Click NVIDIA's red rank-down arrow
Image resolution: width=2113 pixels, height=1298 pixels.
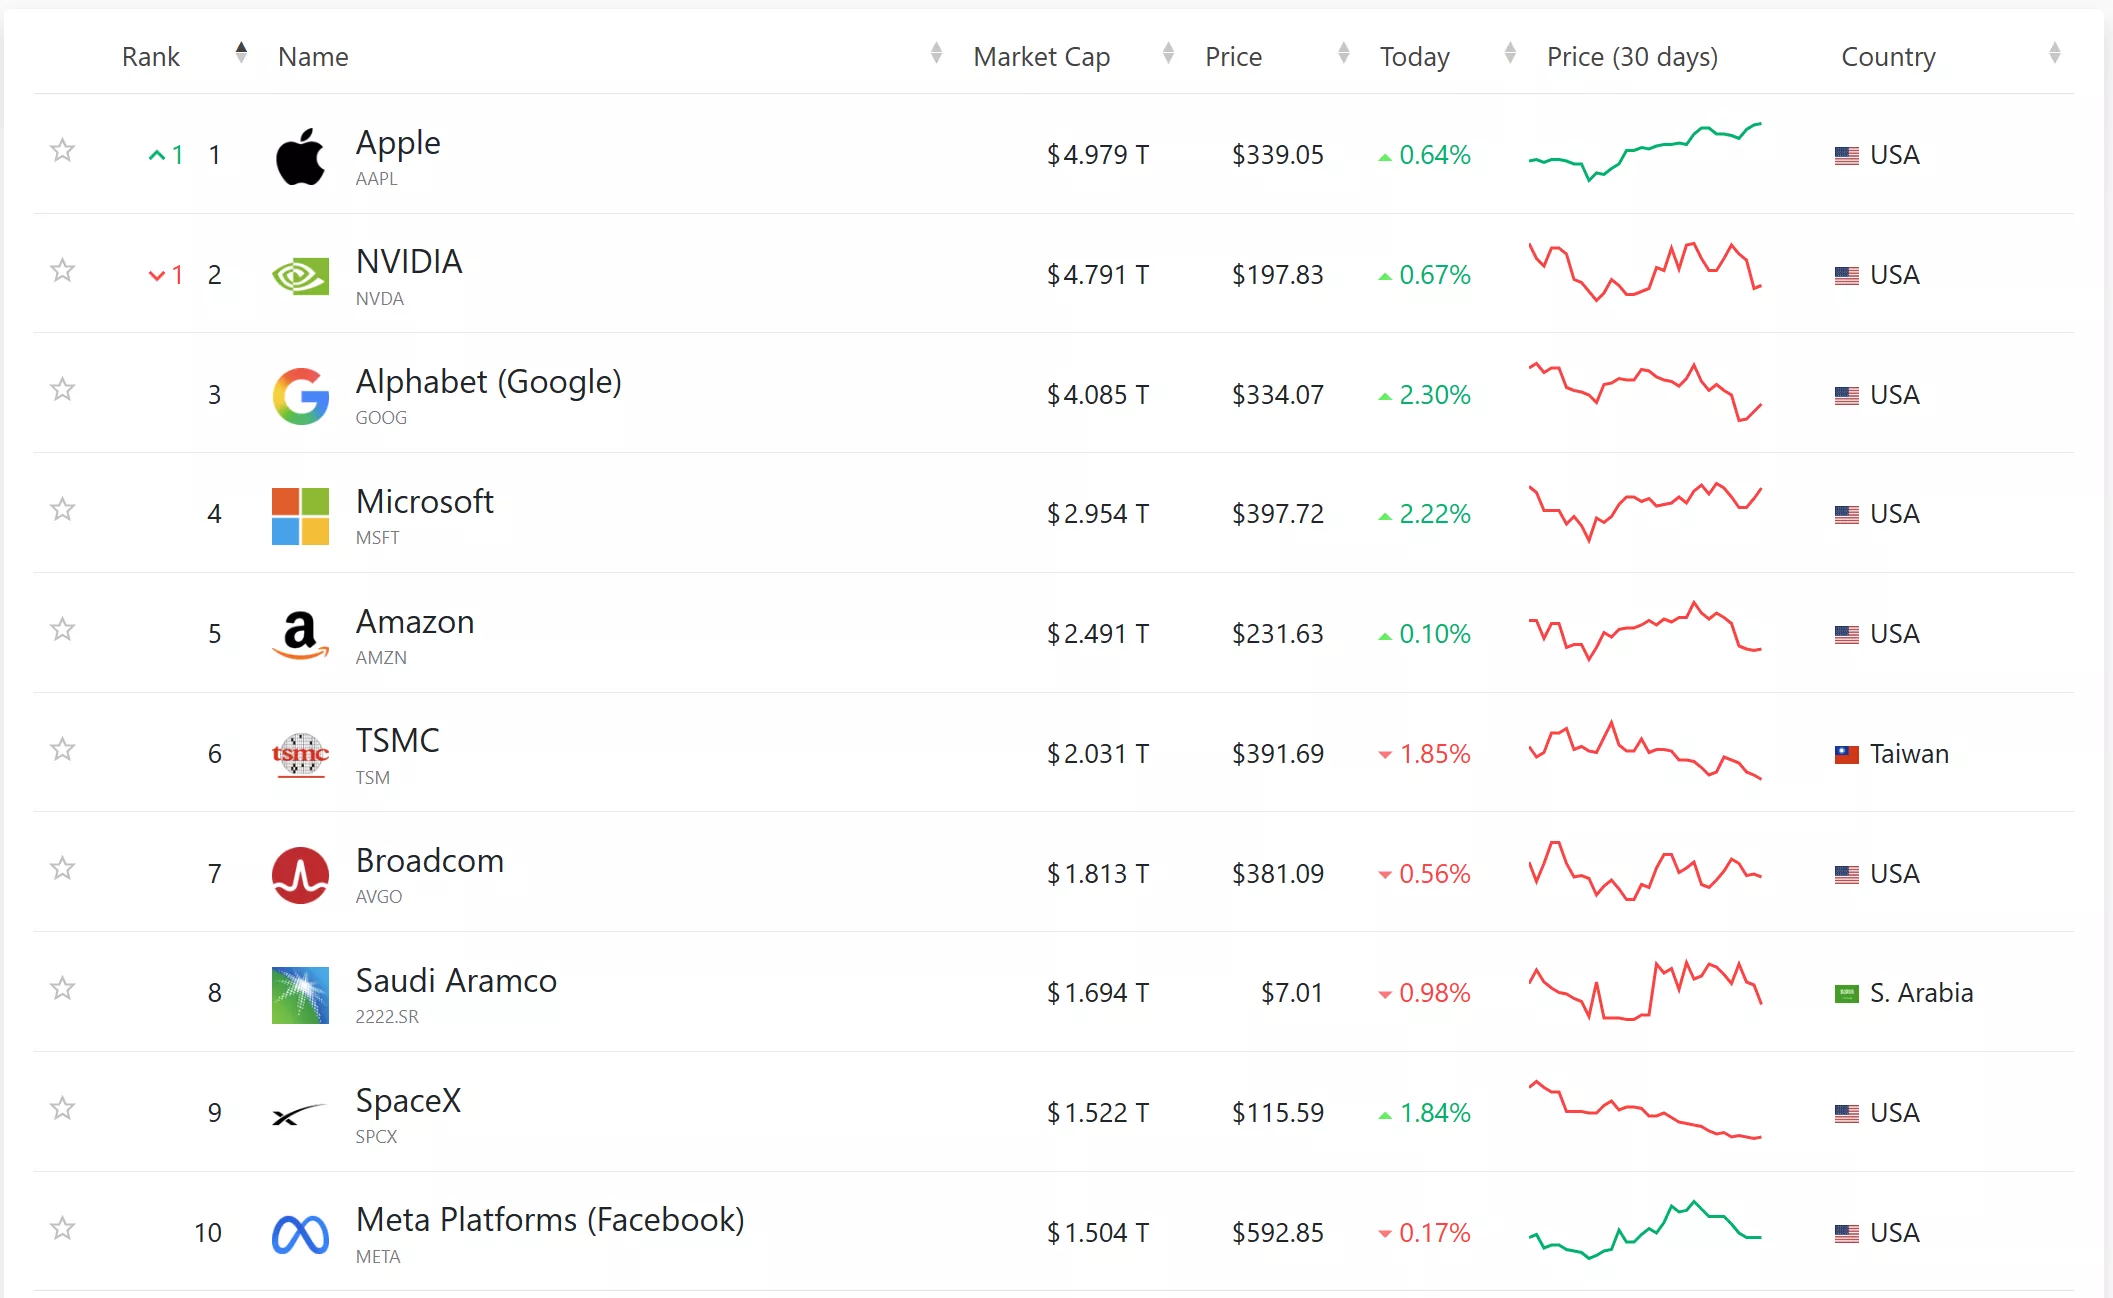(157, 275)
